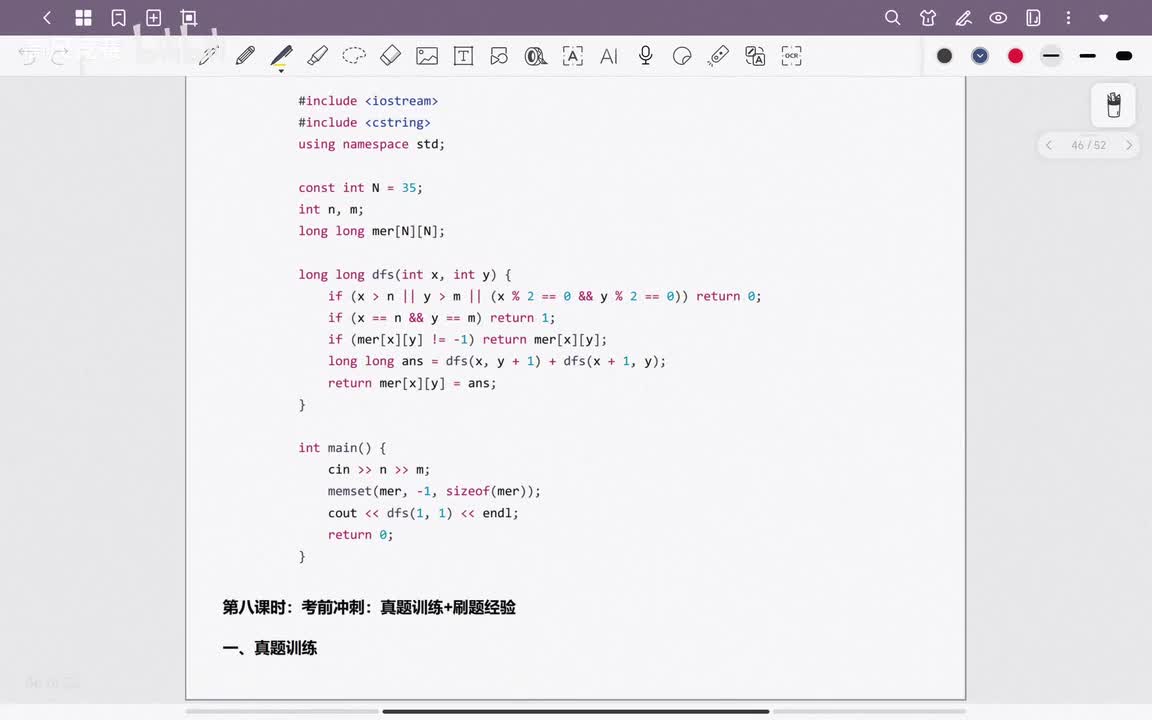Expand the top-right dropdown triangle
Screen dimensions: 1152x720
(x=1104, y=18)
